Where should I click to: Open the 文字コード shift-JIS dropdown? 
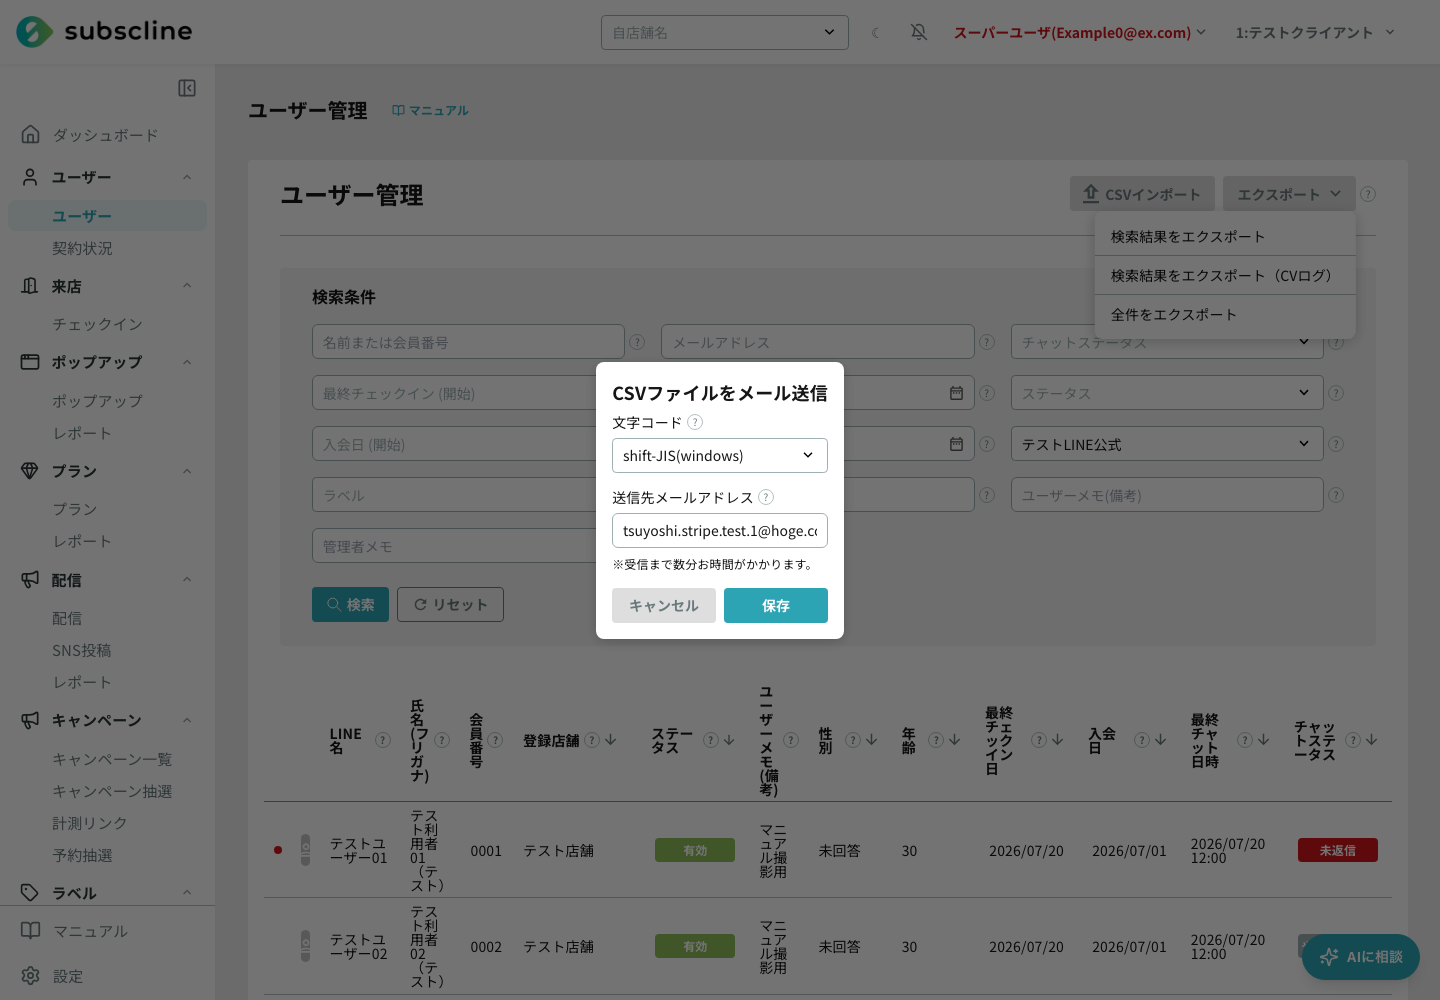tap(720, 455)
